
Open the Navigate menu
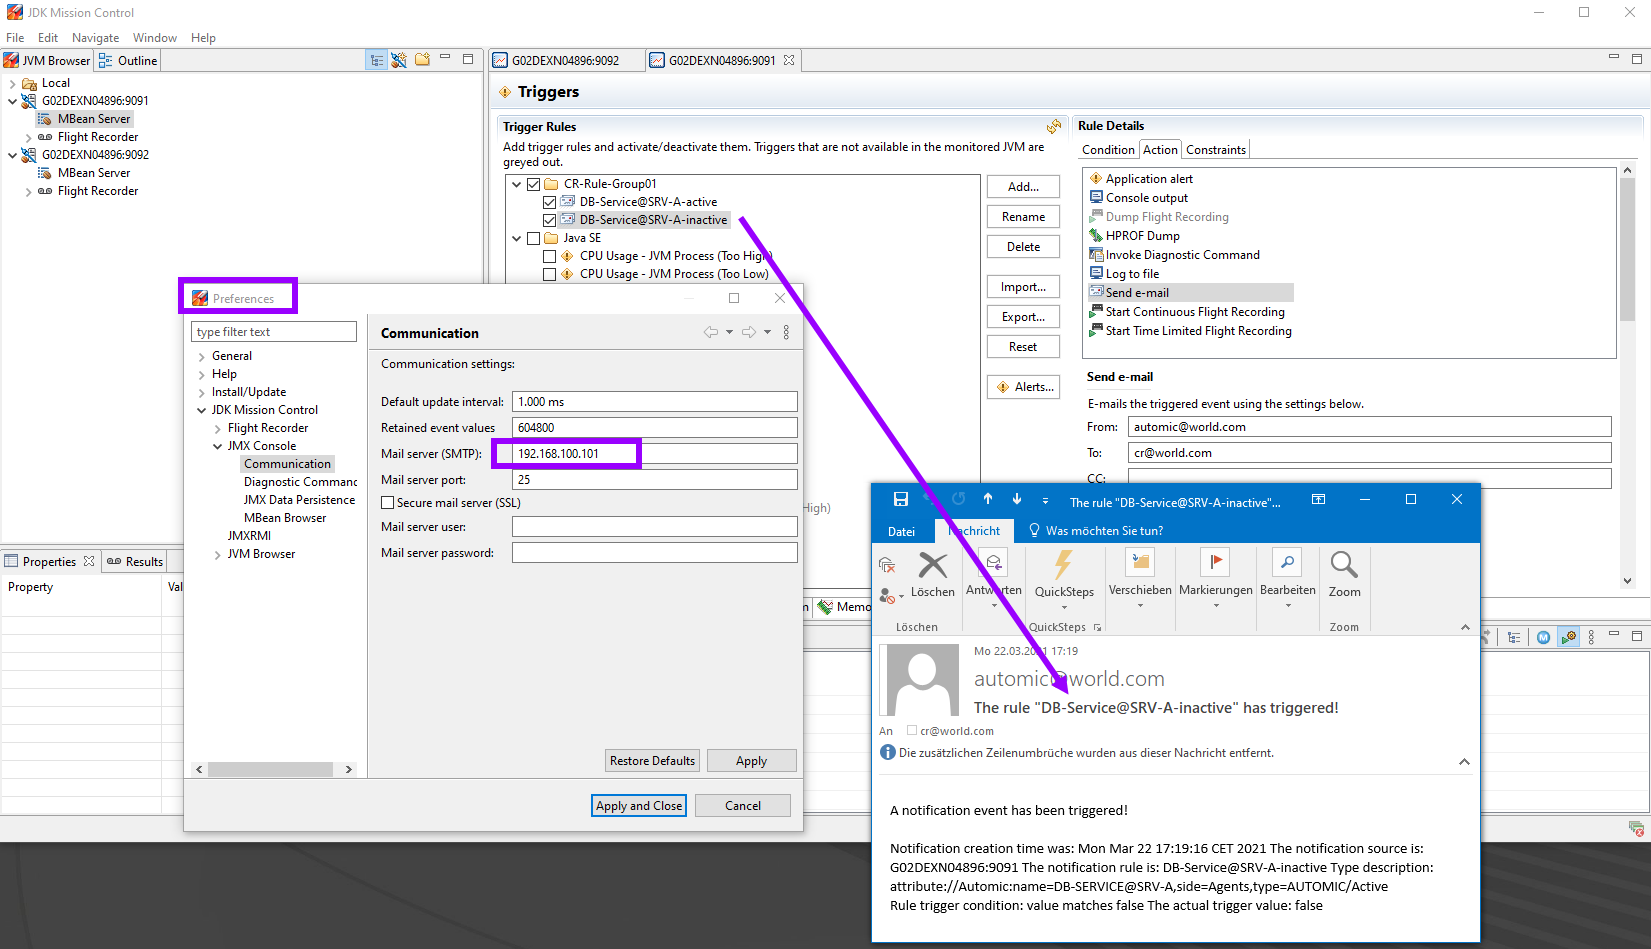(x=95, y=38)
